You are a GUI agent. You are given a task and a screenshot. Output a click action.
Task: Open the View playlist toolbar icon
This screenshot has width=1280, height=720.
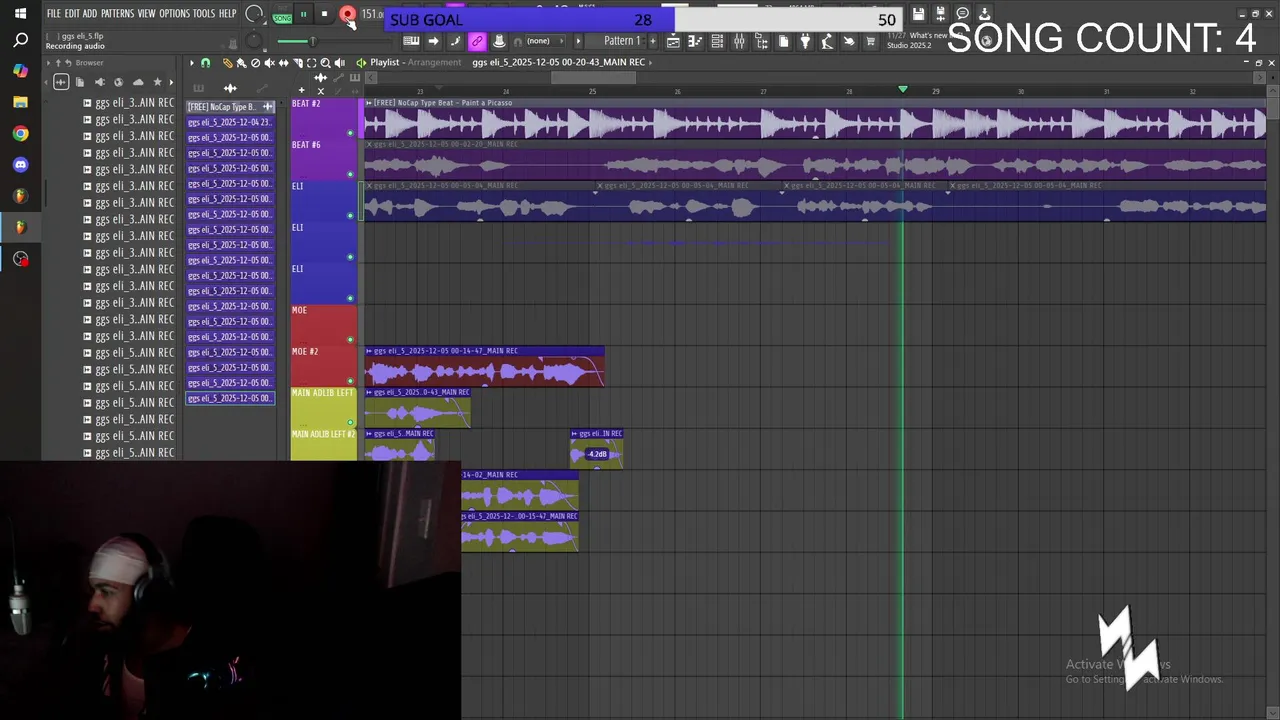coord(673,41)
